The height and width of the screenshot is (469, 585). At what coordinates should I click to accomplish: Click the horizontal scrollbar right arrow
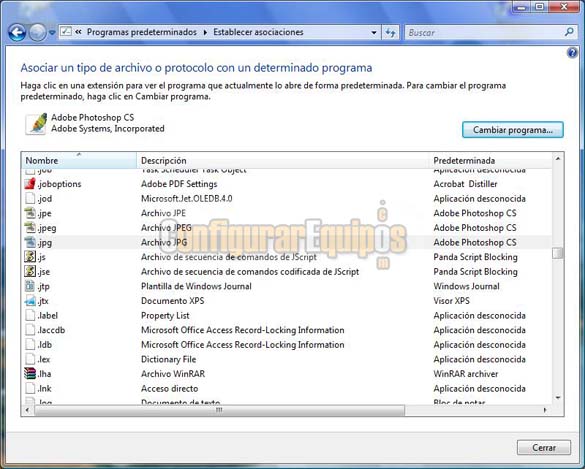pos(545,410)
